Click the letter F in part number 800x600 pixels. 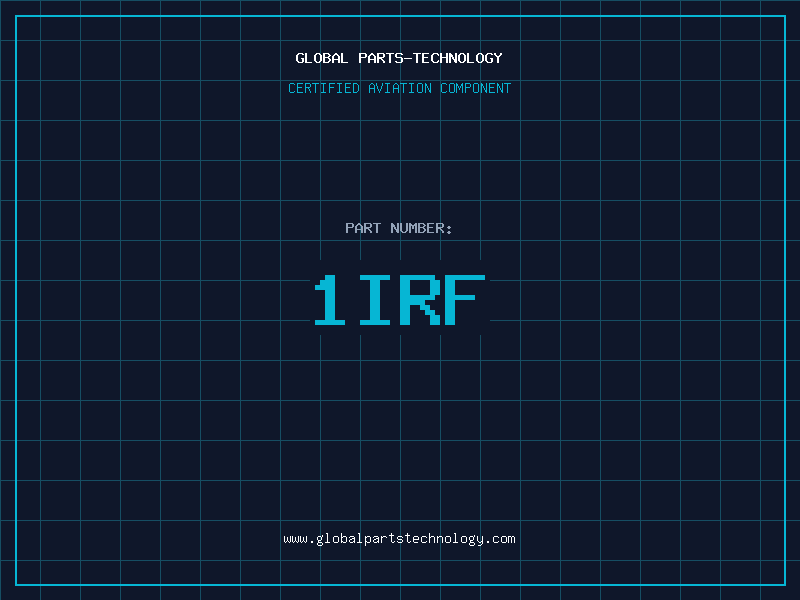click(x=466, y=300)
